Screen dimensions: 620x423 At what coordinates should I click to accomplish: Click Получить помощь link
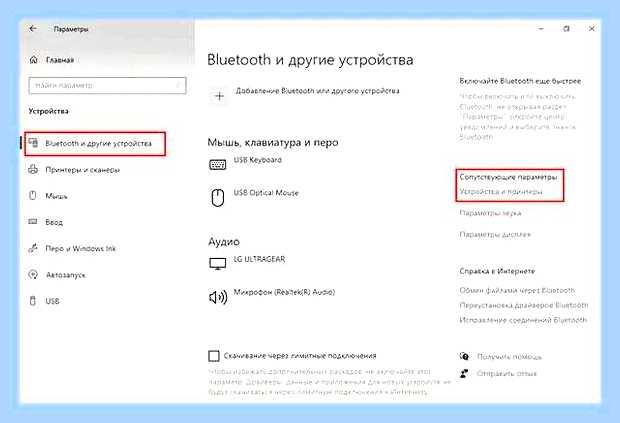(x=509, y=357)
